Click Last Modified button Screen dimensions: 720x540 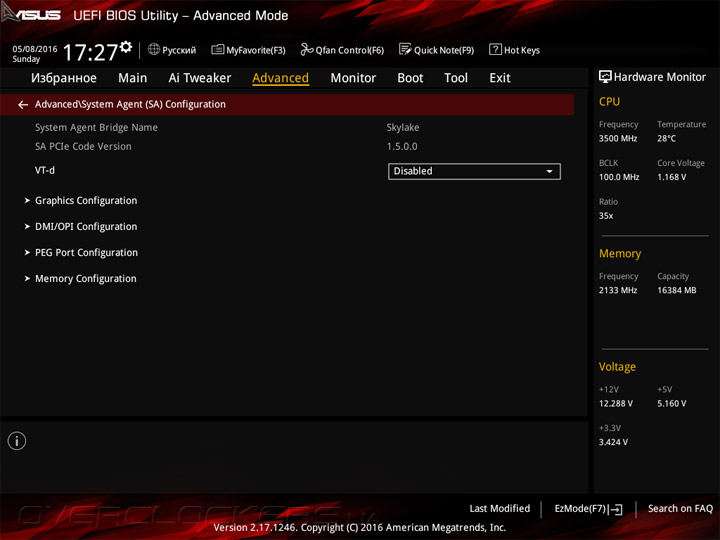click(x=500, y=509)
